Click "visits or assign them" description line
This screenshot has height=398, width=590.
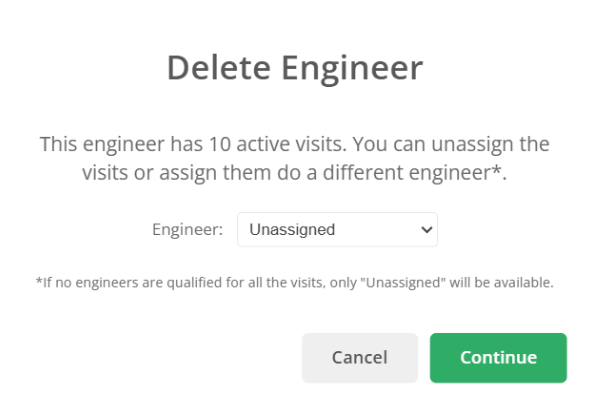click(x=177, y=173)
